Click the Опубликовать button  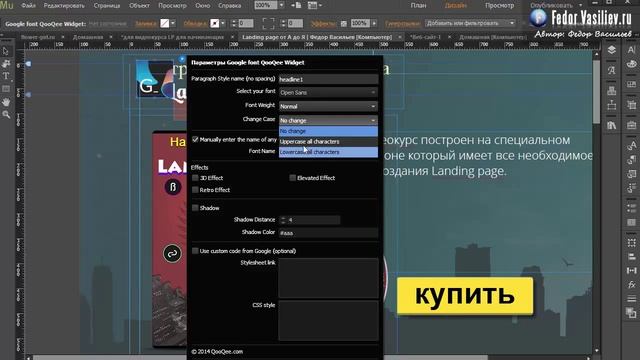tap(551, 5)
